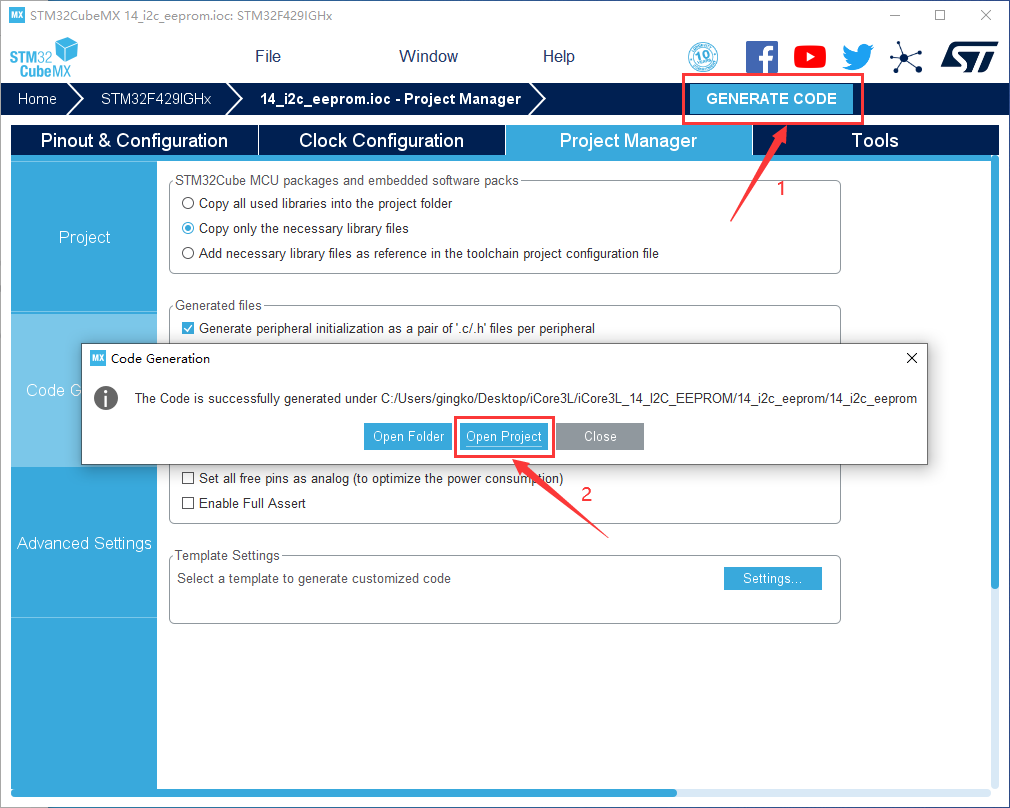Open template Settings... button
1010x808 pixels.
pos(772,579)
